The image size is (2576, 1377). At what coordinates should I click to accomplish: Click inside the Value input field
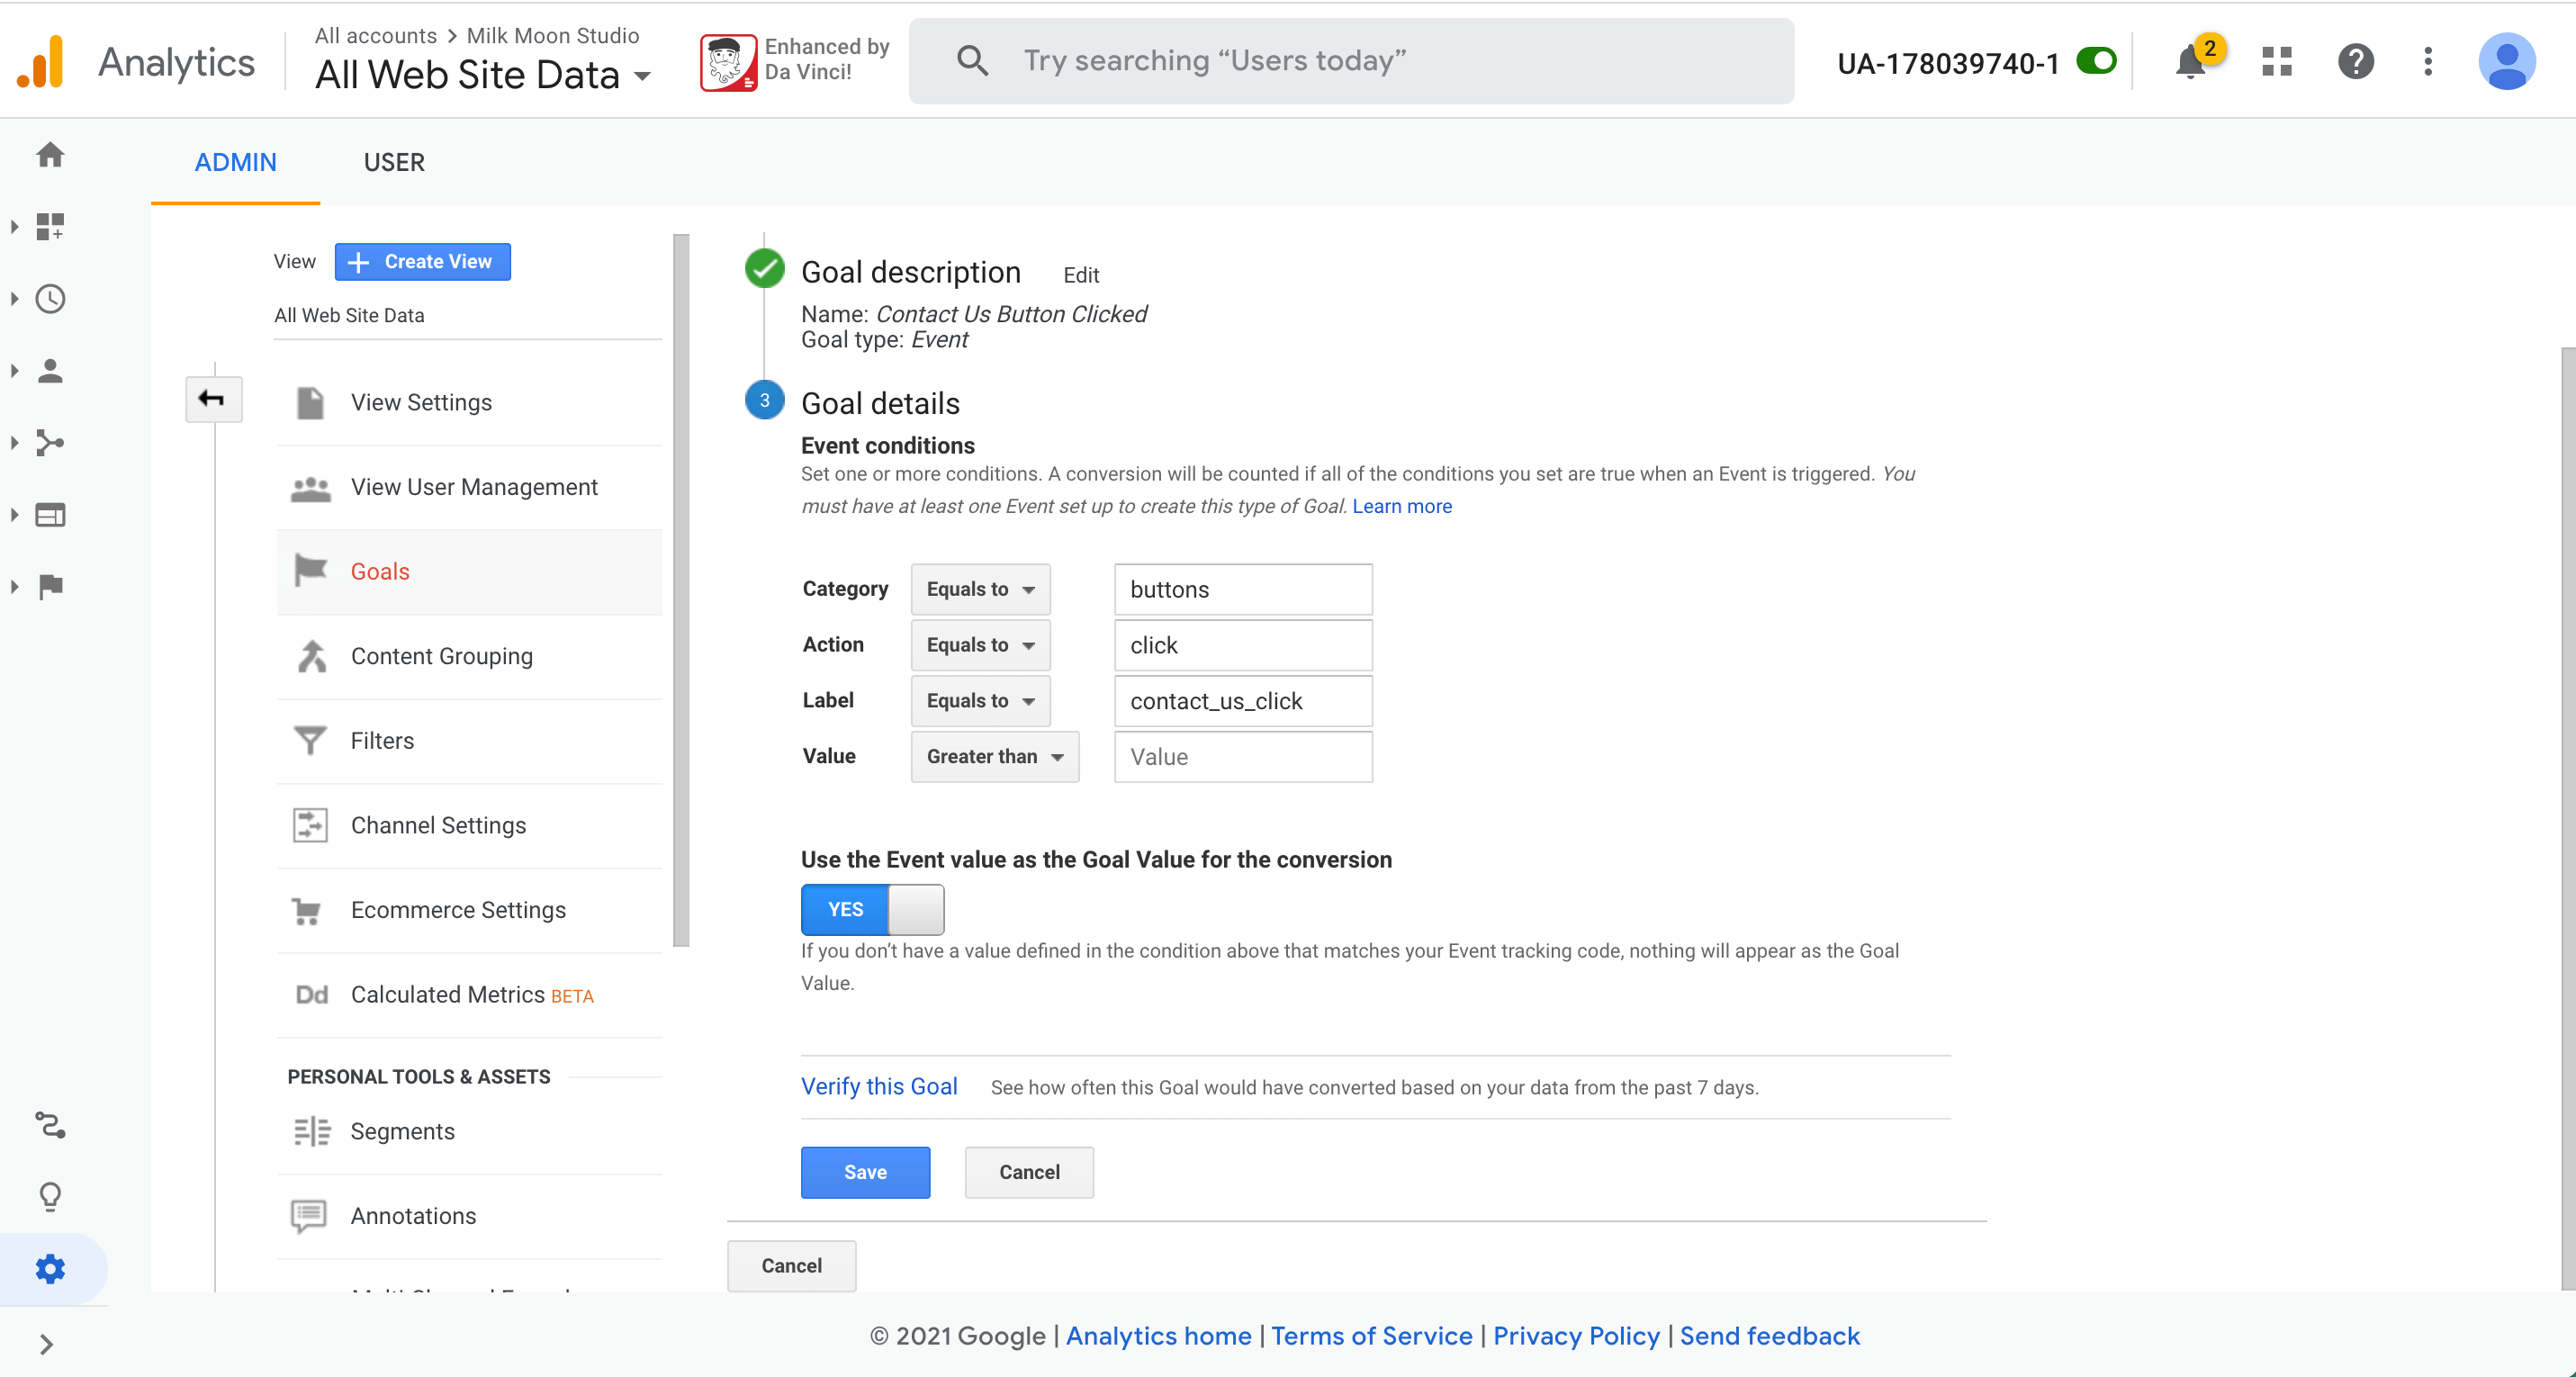pyautogui.click(x=1242, y=757)
